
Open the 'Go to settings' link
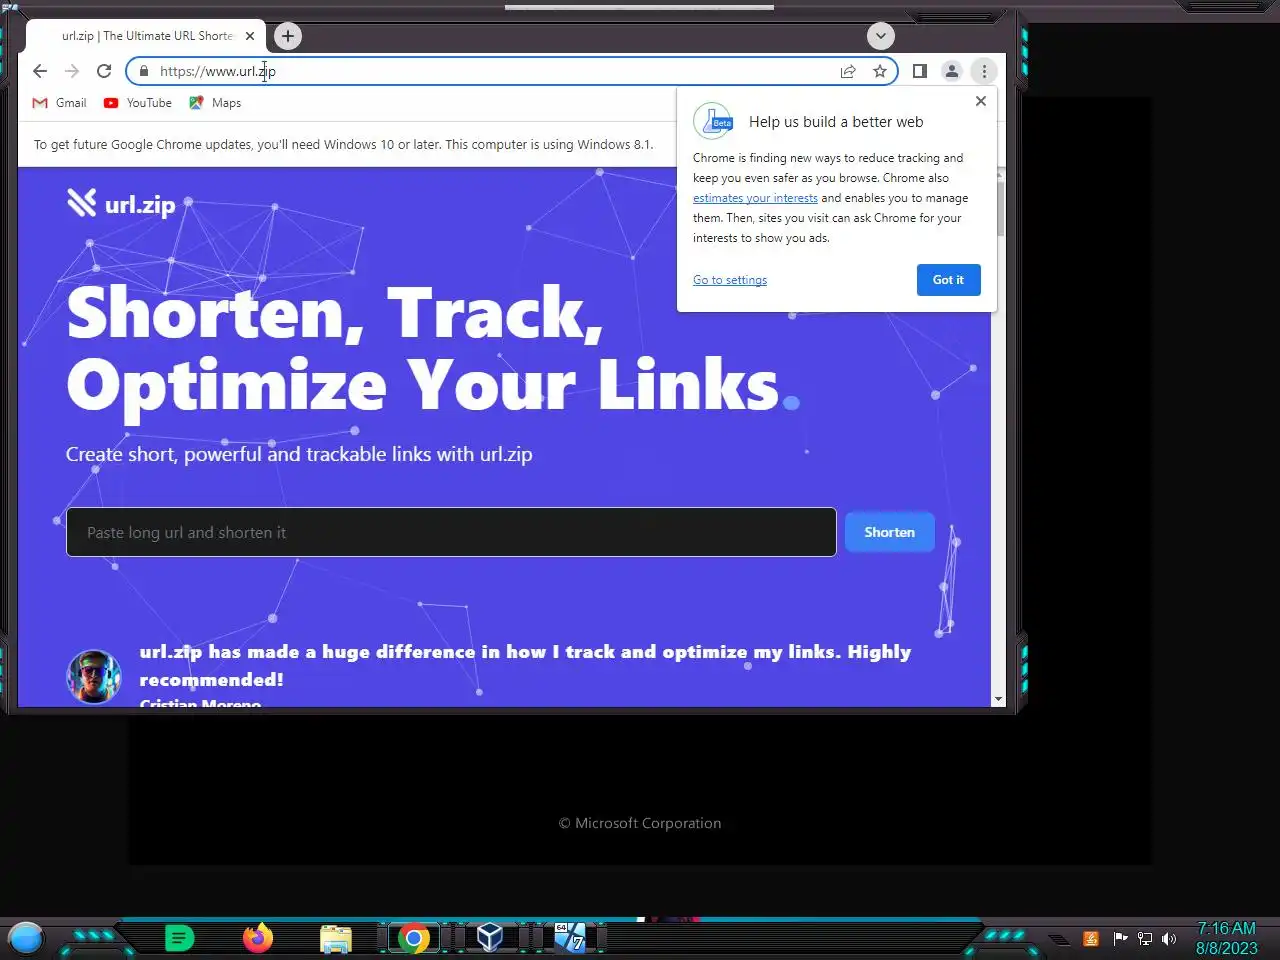tap(730, 280)
